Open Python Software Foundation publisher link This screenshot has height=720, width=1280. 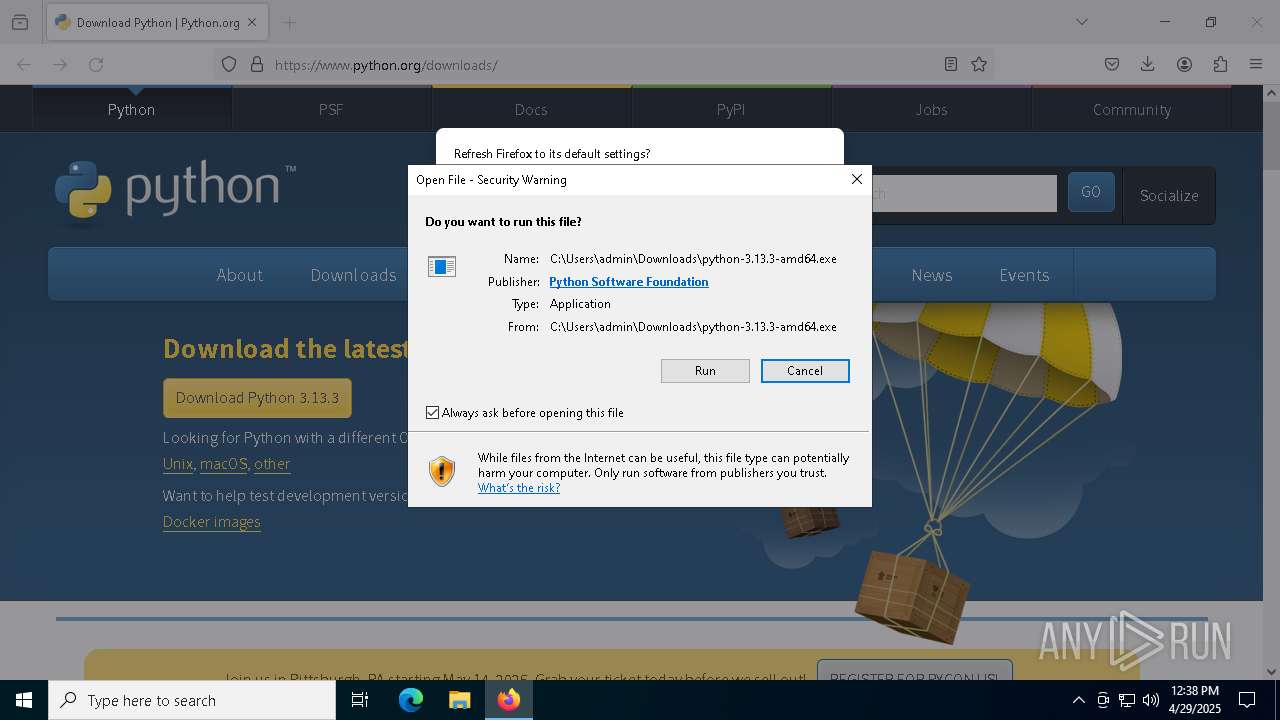coord(629,282)
